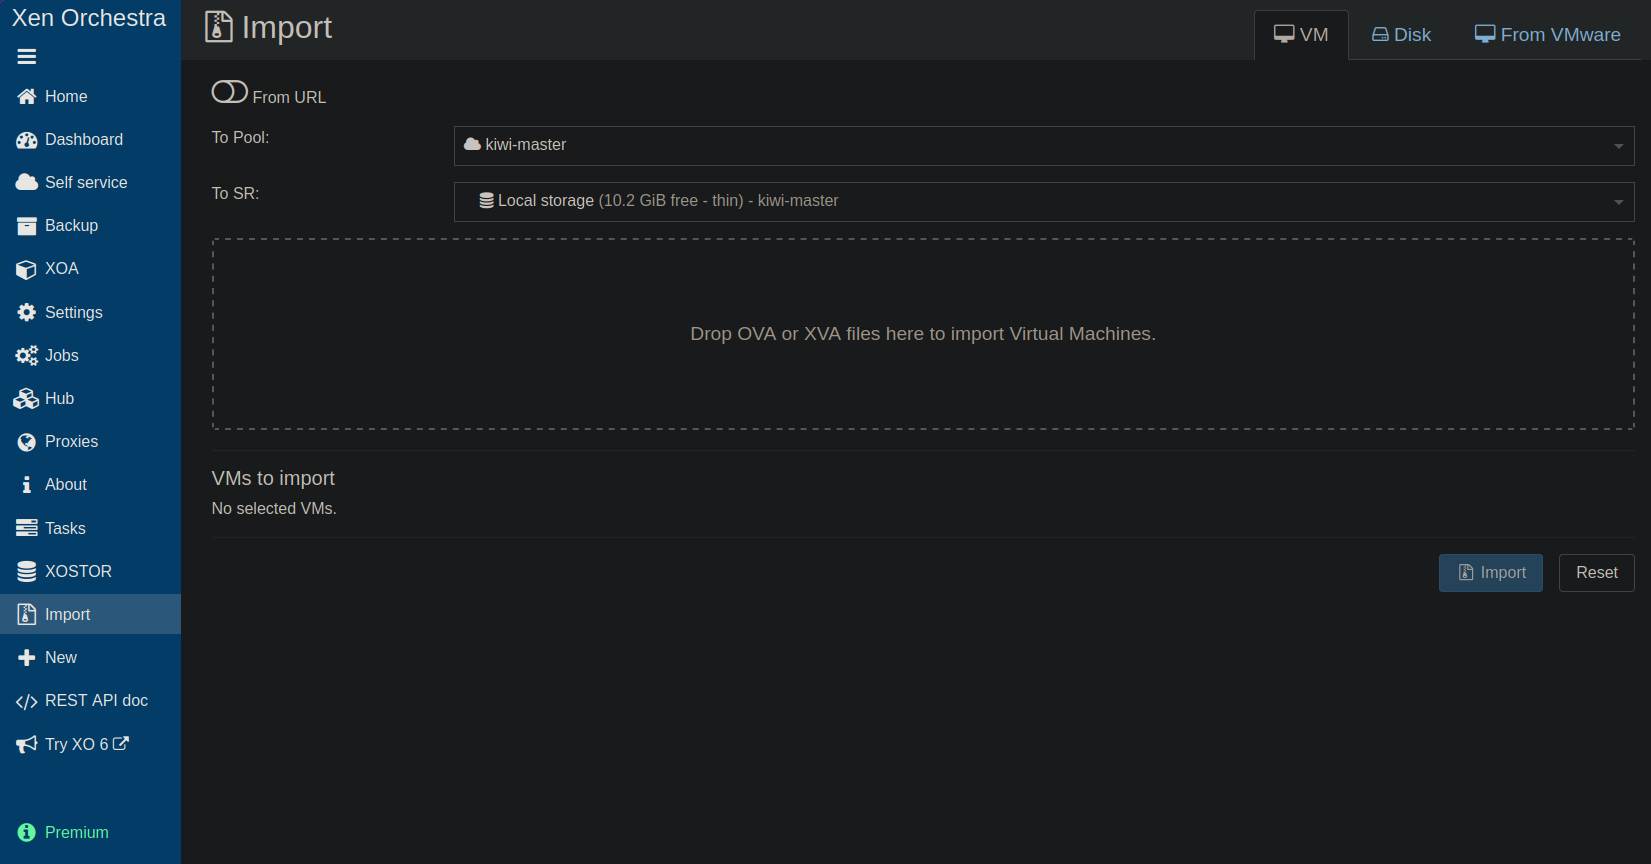Switch to the Disk tab
1651x864 pixels.
point(1401,35)
